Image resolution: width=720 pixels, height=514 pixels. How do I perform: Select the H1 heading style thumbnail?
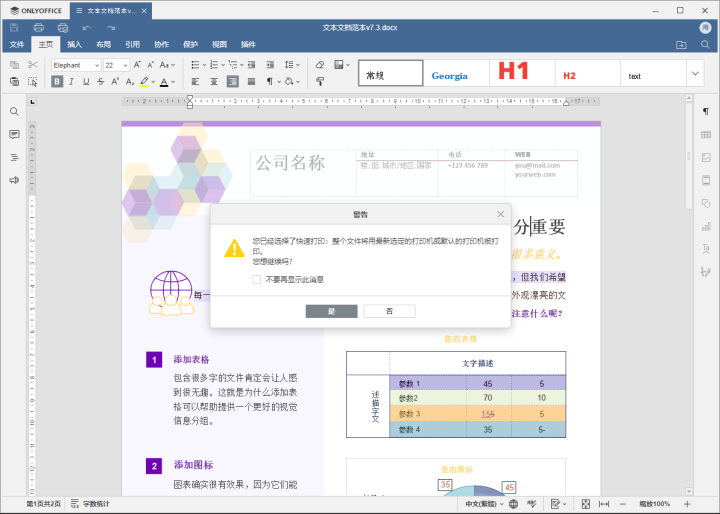[514, 73]
